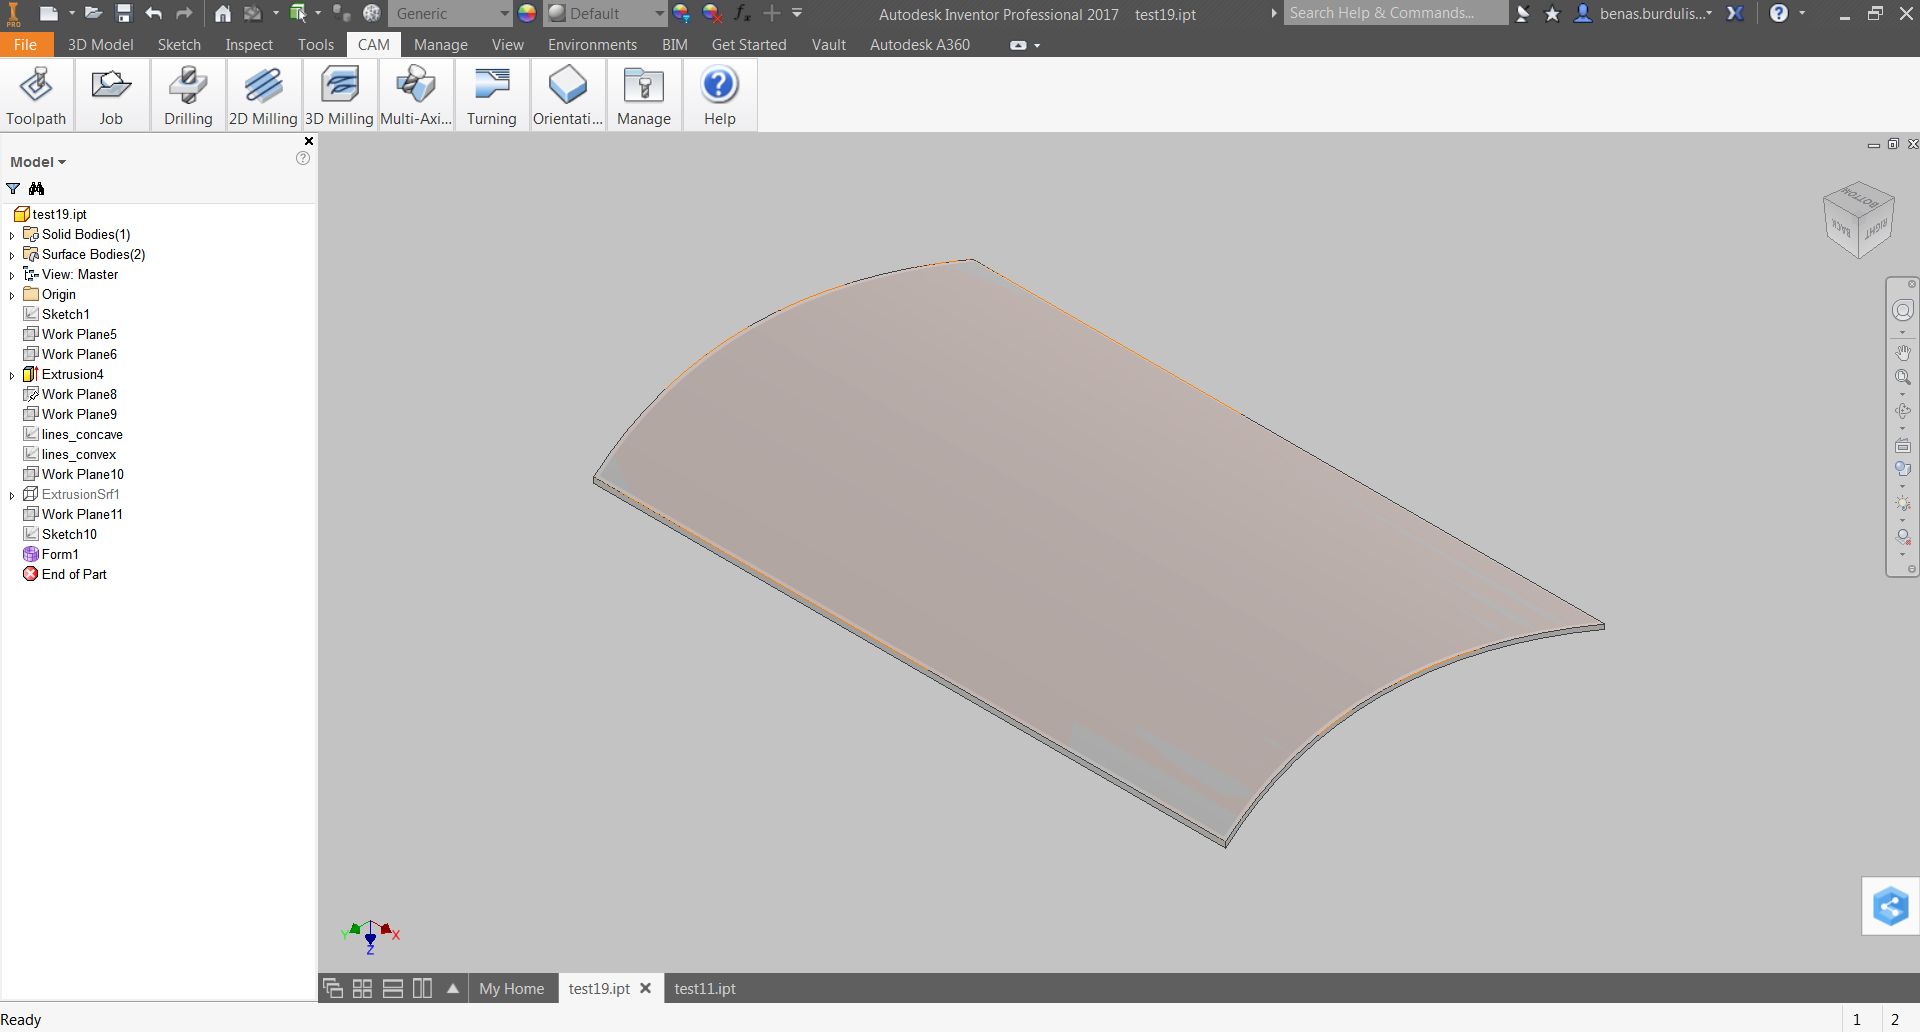Open the Generic material dropdown
Viewport: 1920px width, 1032px height.
pyautogui.click(x=506, y=13)
